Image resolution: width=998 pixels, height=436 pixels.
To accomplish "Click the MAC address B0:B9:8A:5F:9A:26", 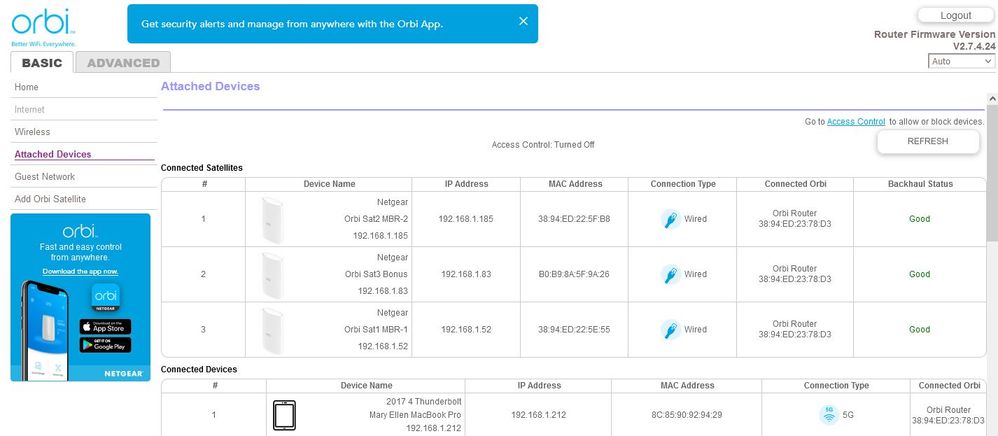I will [574, 274].
